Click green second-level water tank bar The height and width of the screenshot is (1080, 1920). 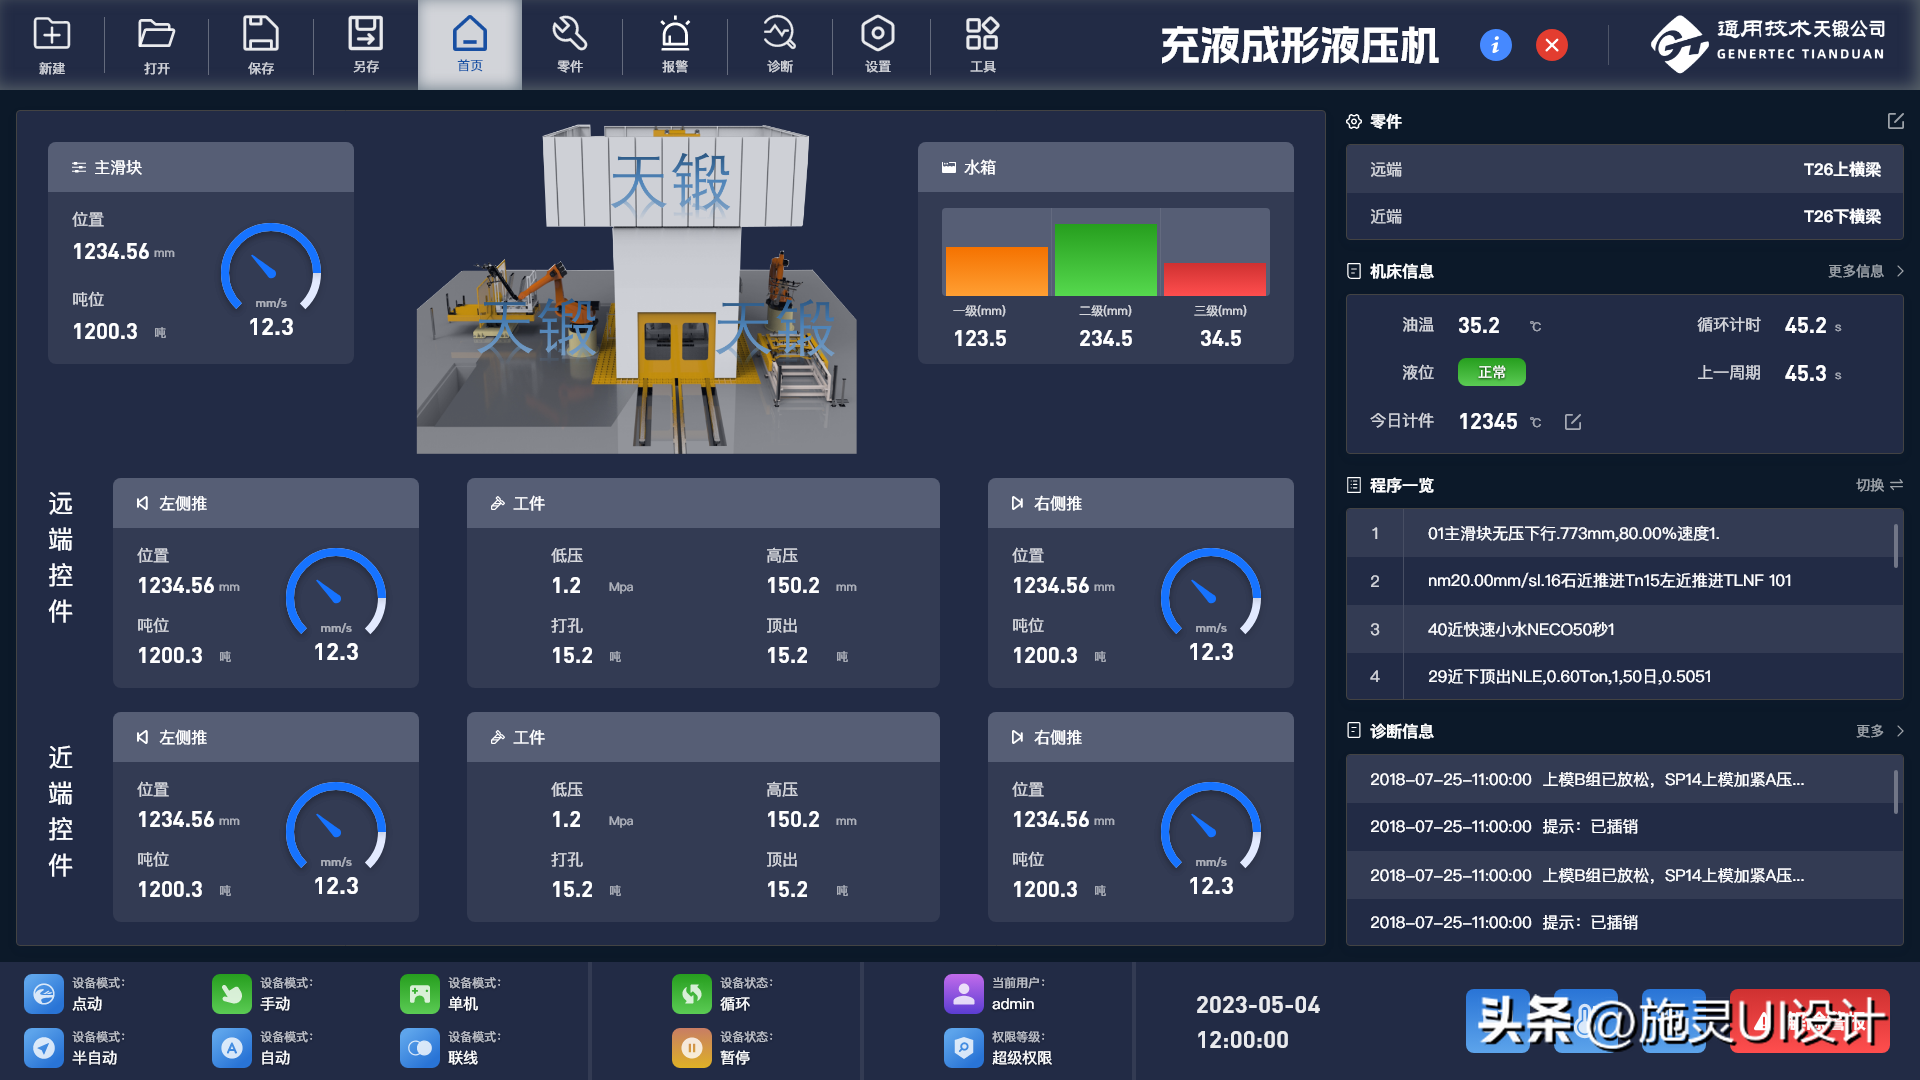[1105, 260]
